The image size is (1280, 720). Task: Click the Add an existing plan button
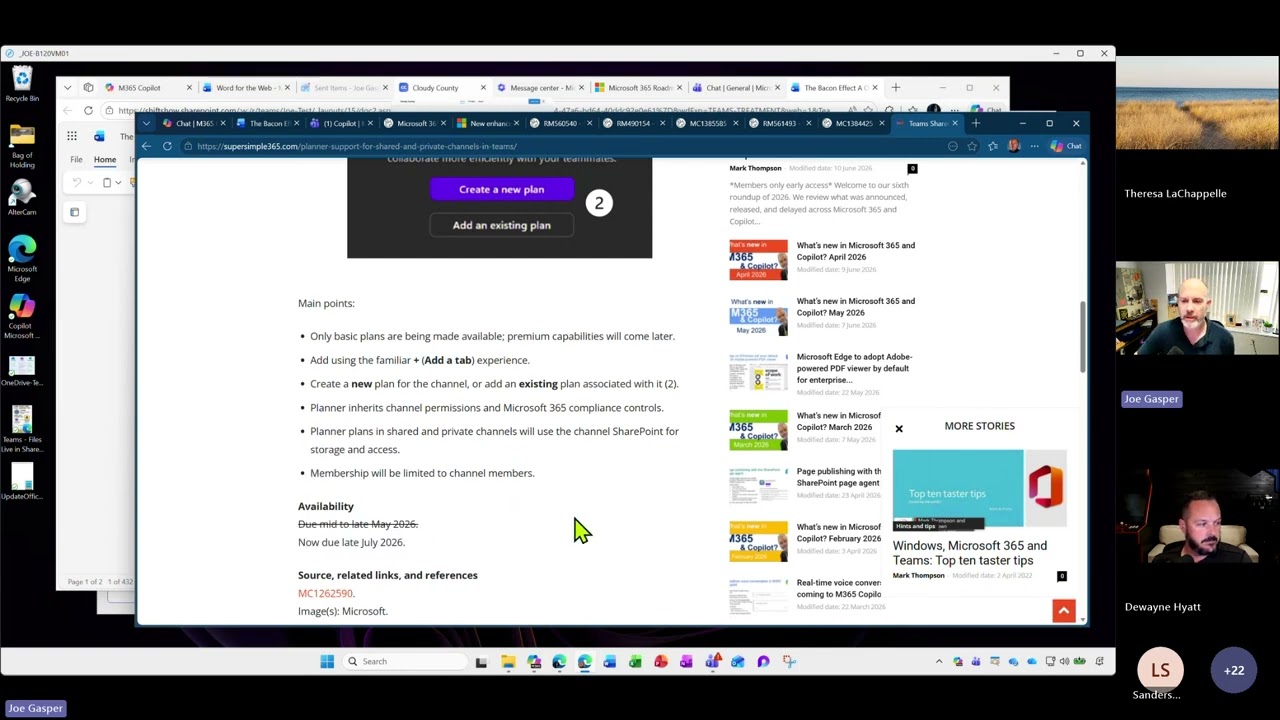(x=501, y=225)
